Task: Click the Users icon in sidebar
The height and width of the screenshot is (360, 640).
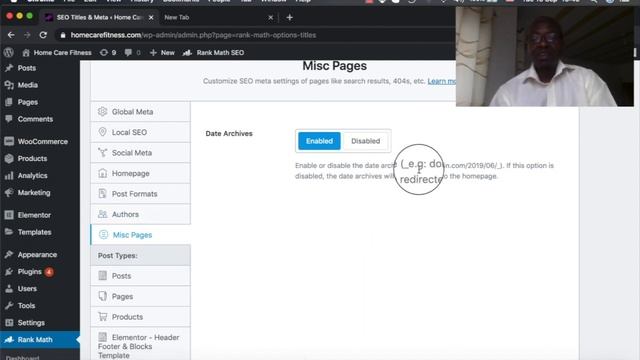Action: pos(9,289)
